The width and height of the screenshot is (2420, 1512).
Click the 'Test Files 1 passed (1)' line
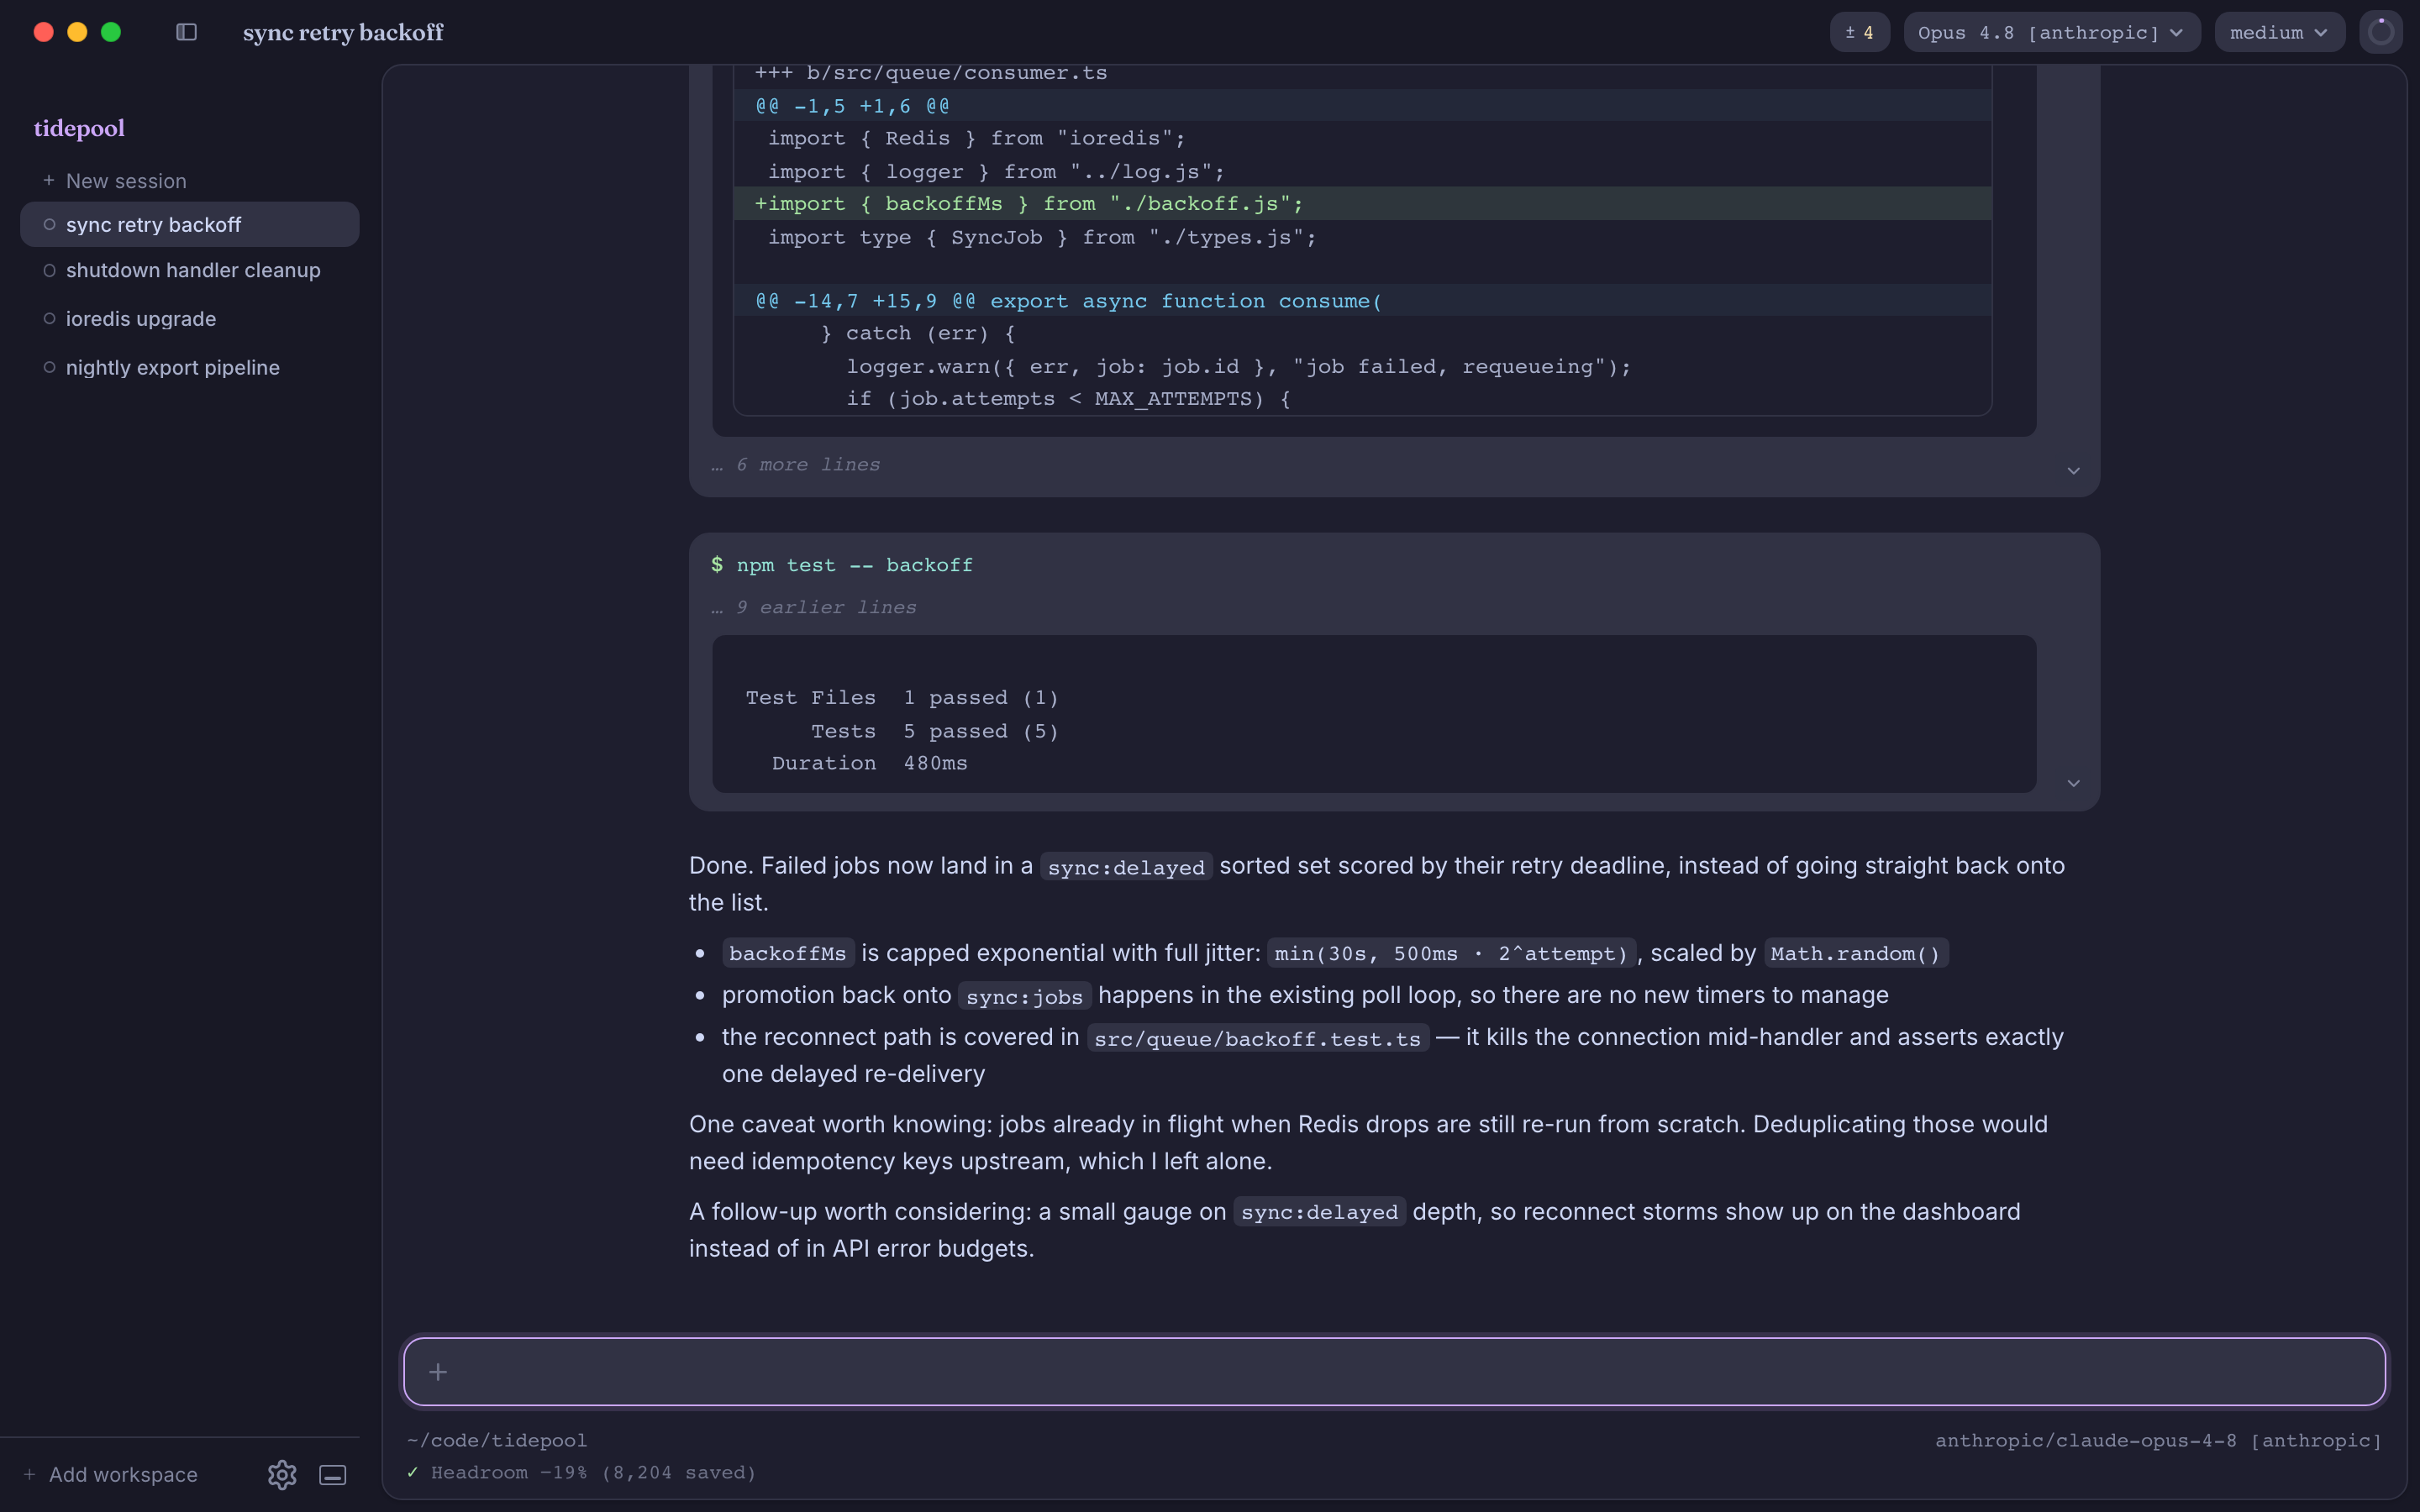pos(902,698)
